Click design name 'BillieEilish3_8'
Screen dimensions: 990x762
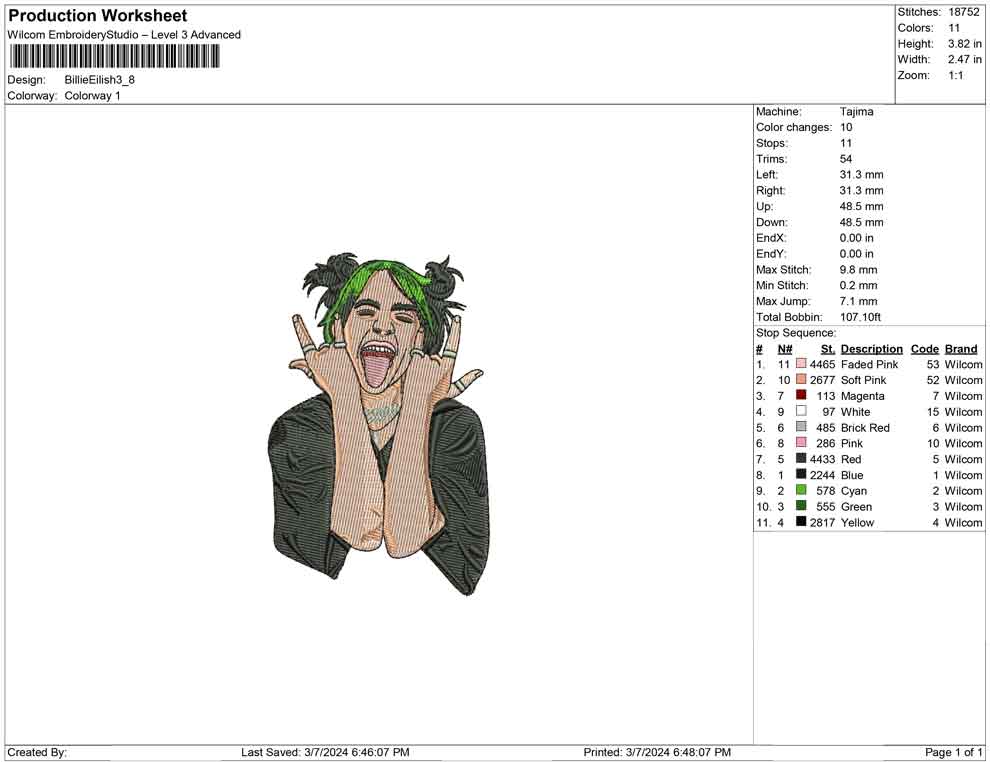pos(100,80)
